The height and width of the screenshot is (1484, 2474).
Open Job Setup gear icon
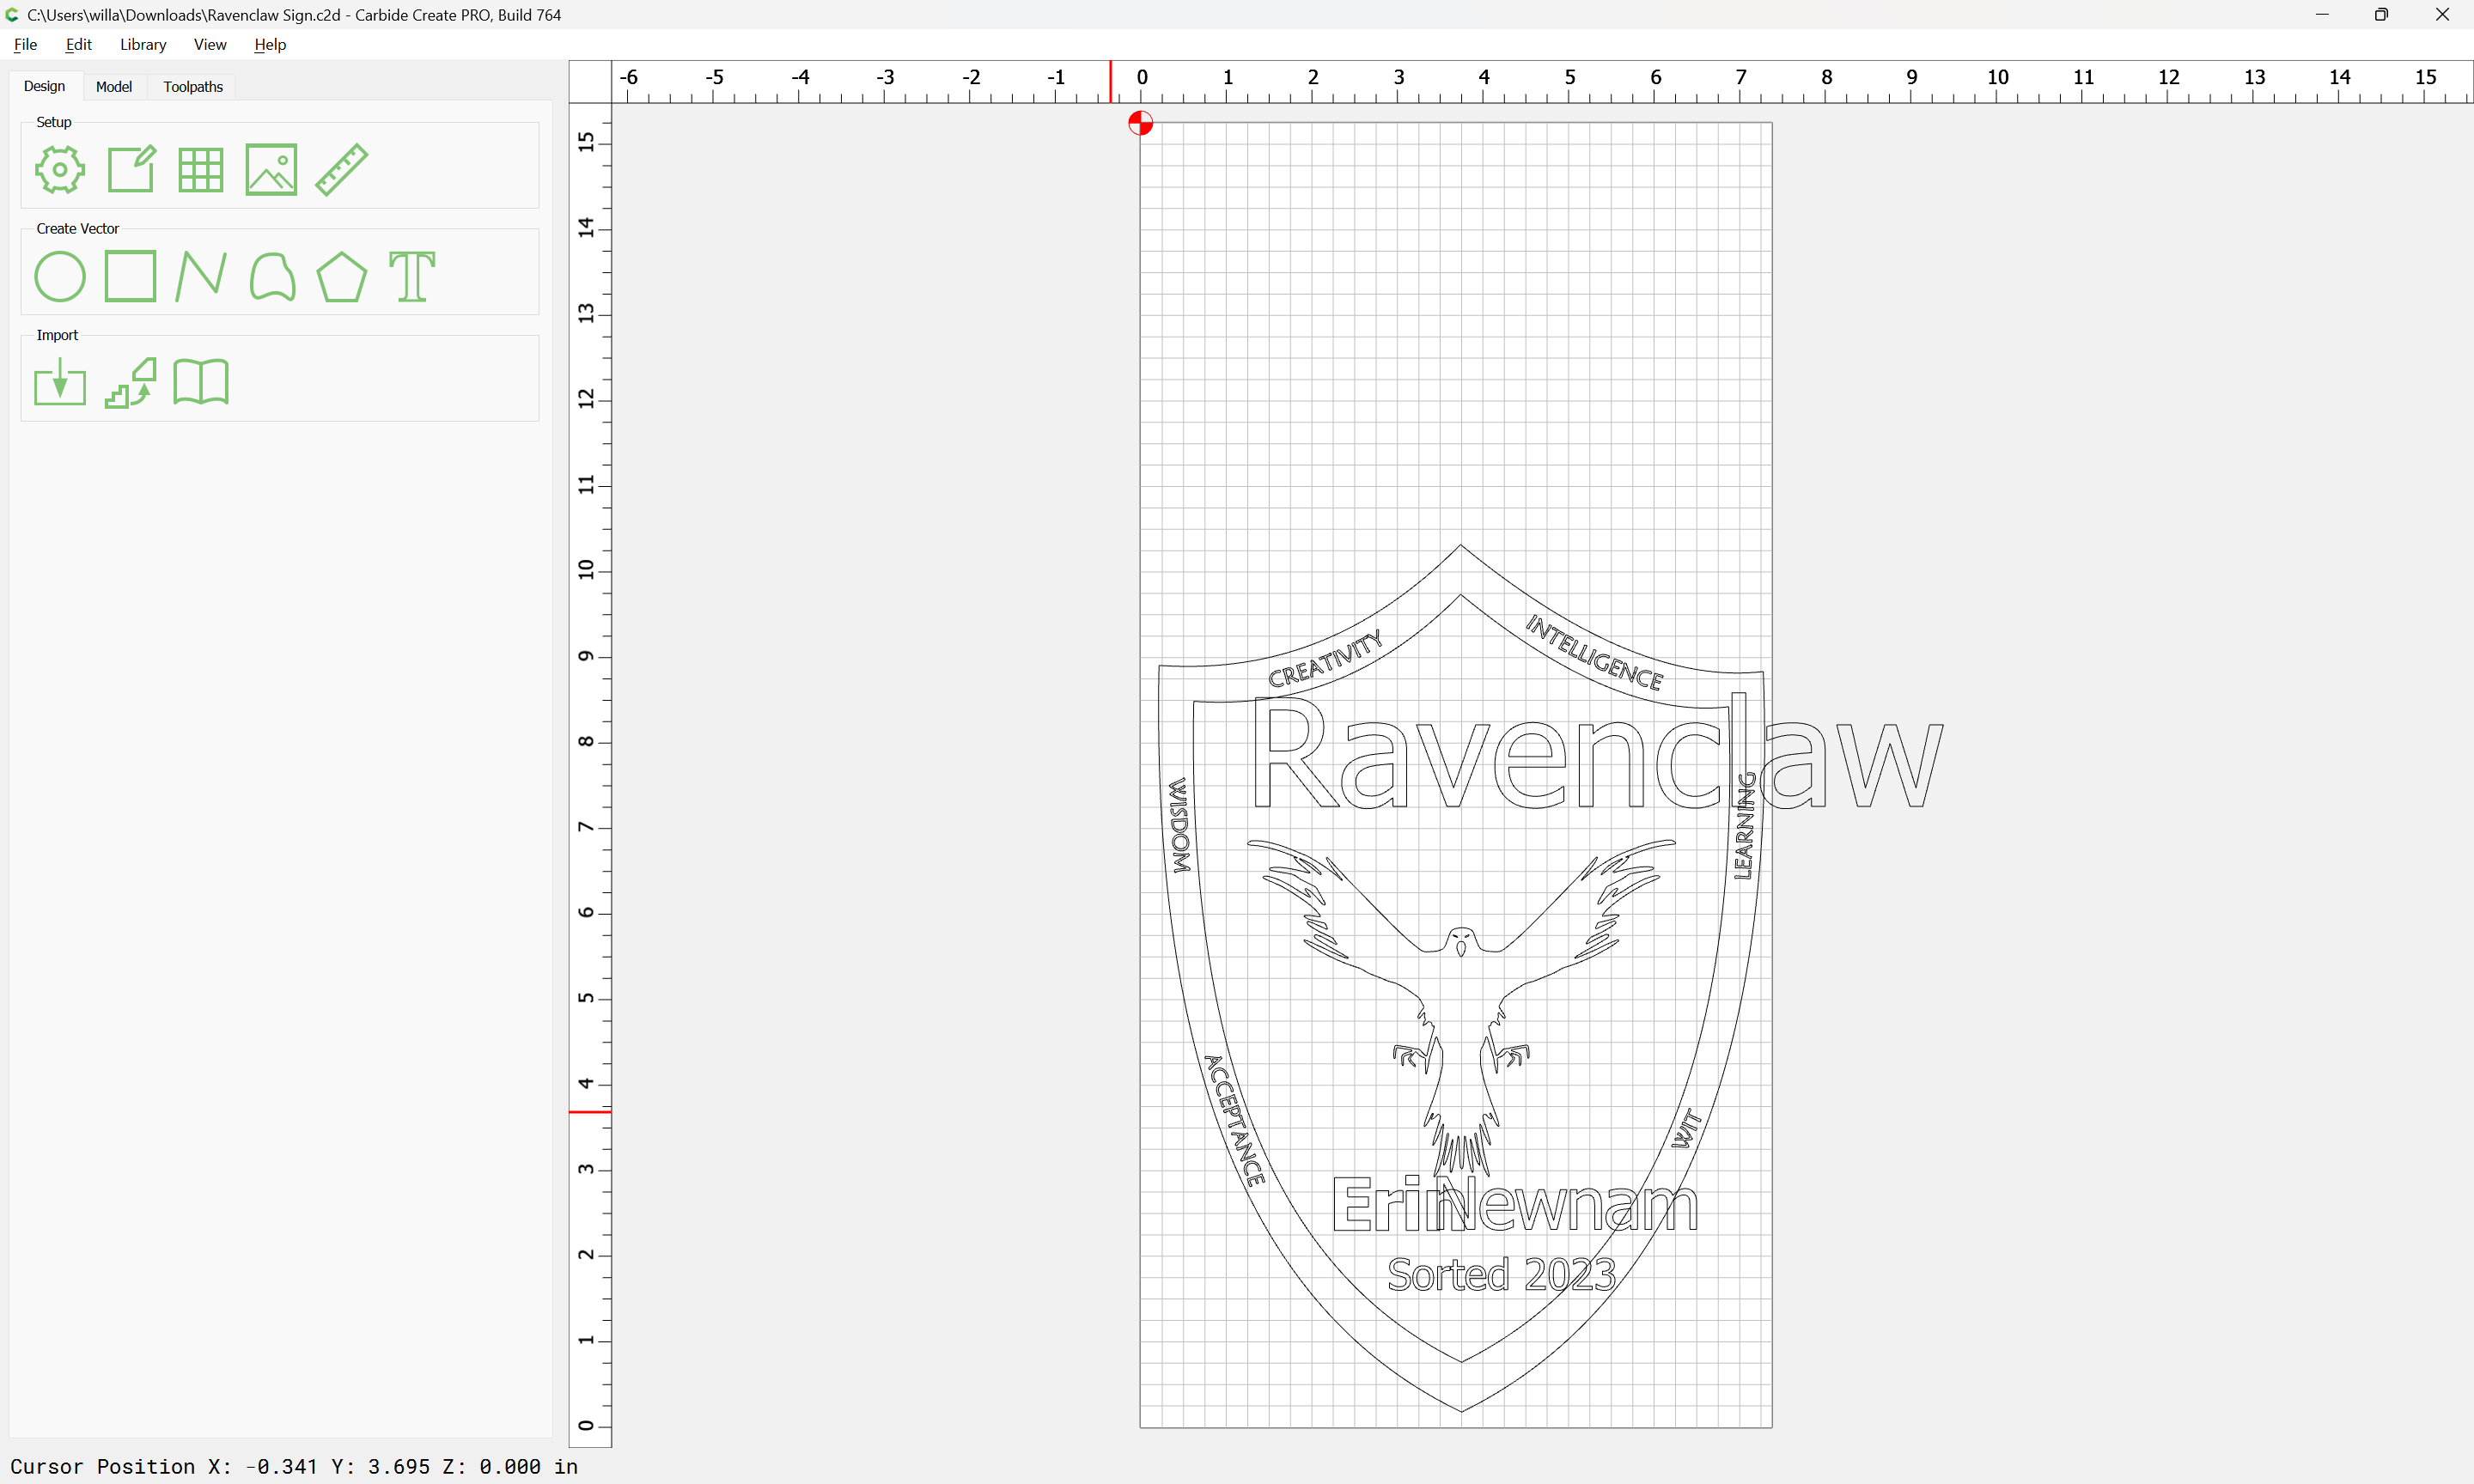(x=60, y=169)
